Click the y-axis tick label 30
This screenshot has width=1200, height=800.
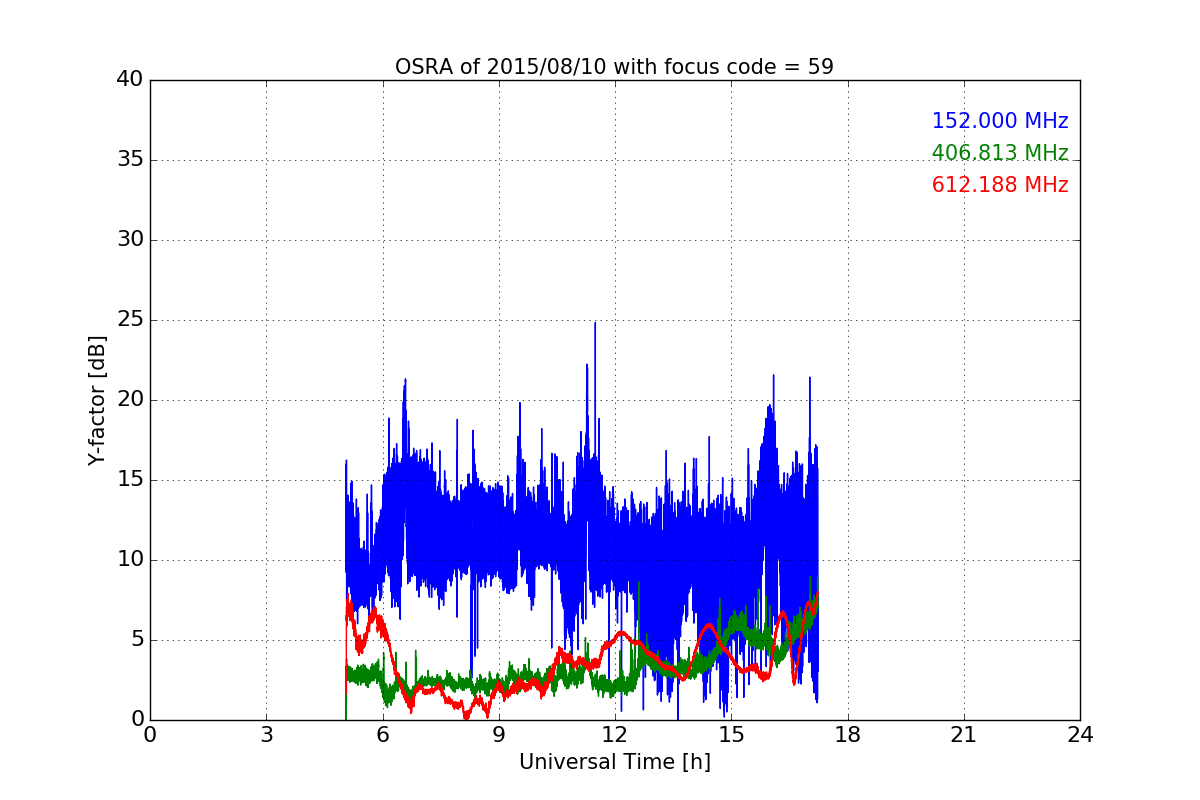pyautogui.click(x=131, y=240)
